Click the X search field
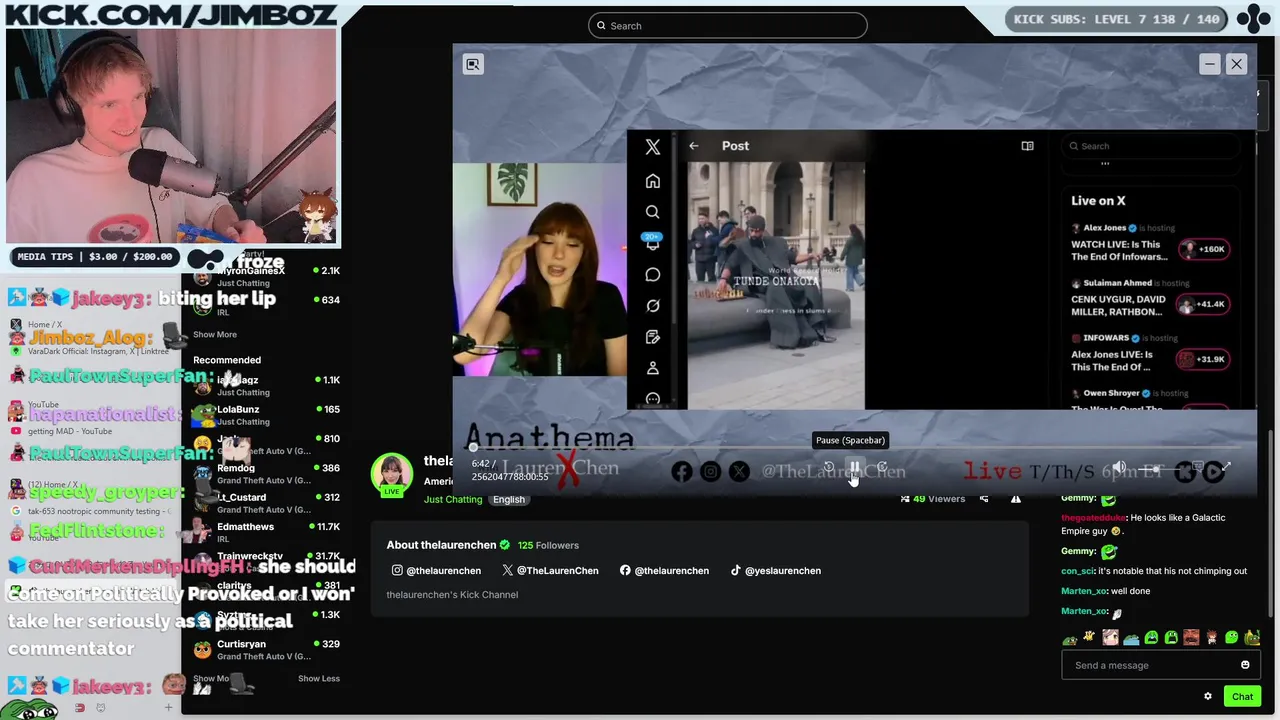 1150,146
